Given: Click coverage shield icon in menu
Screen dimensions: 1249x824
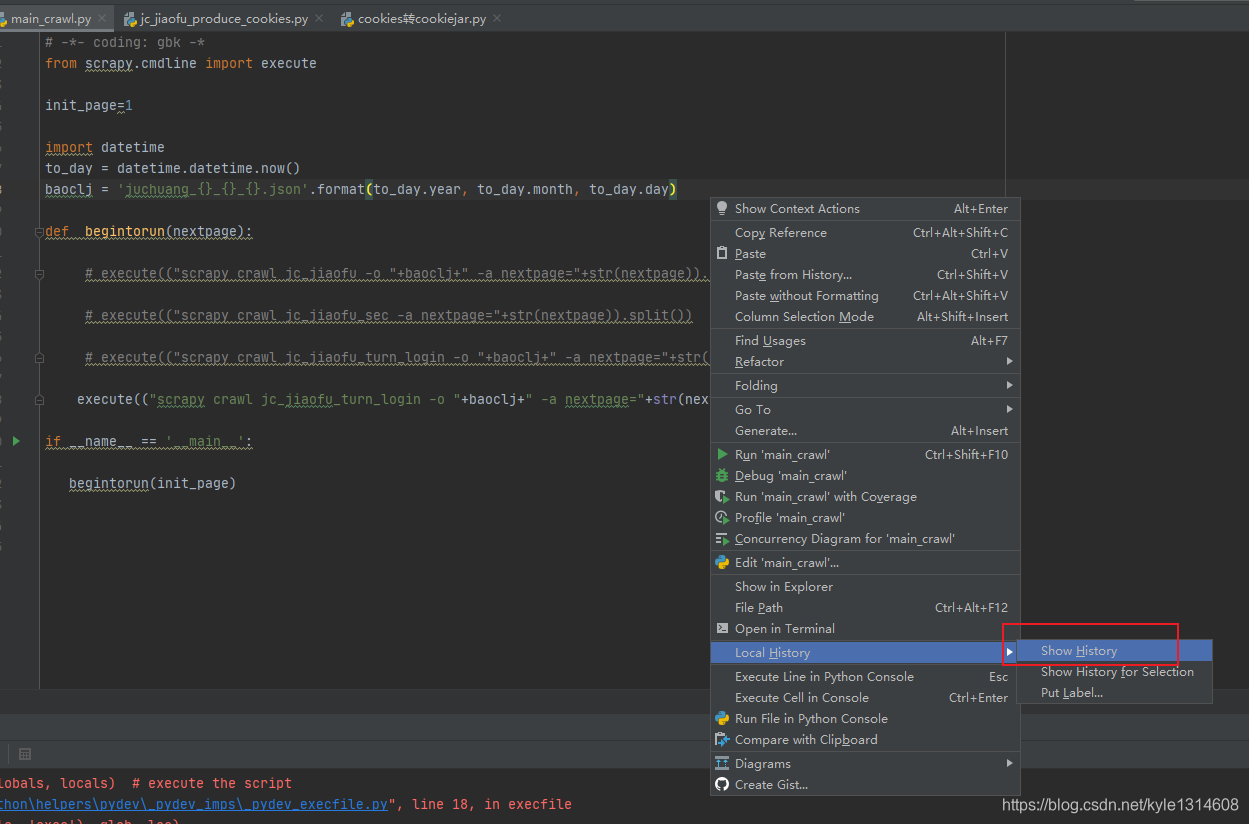Looking at the screenshot, I should 722,497.
